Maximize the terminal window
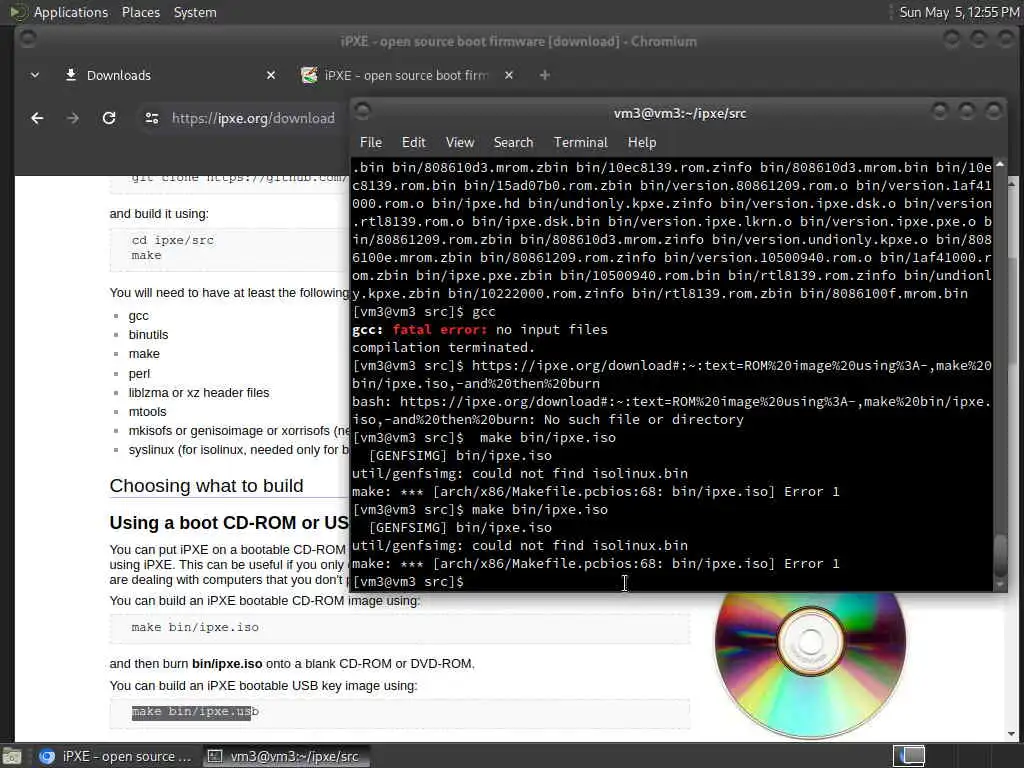Image resolution: width=1024 pixels, height=768 pixels. click(x=967, y=112)
